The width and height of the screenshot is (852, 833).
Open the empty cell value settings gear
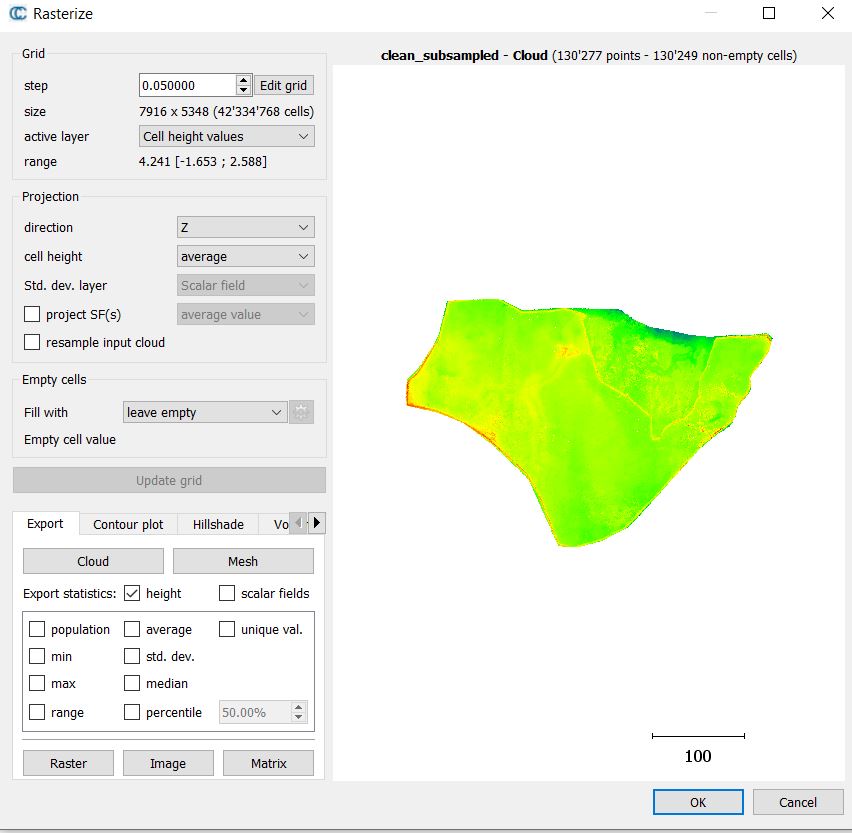(x=301, y=412)
